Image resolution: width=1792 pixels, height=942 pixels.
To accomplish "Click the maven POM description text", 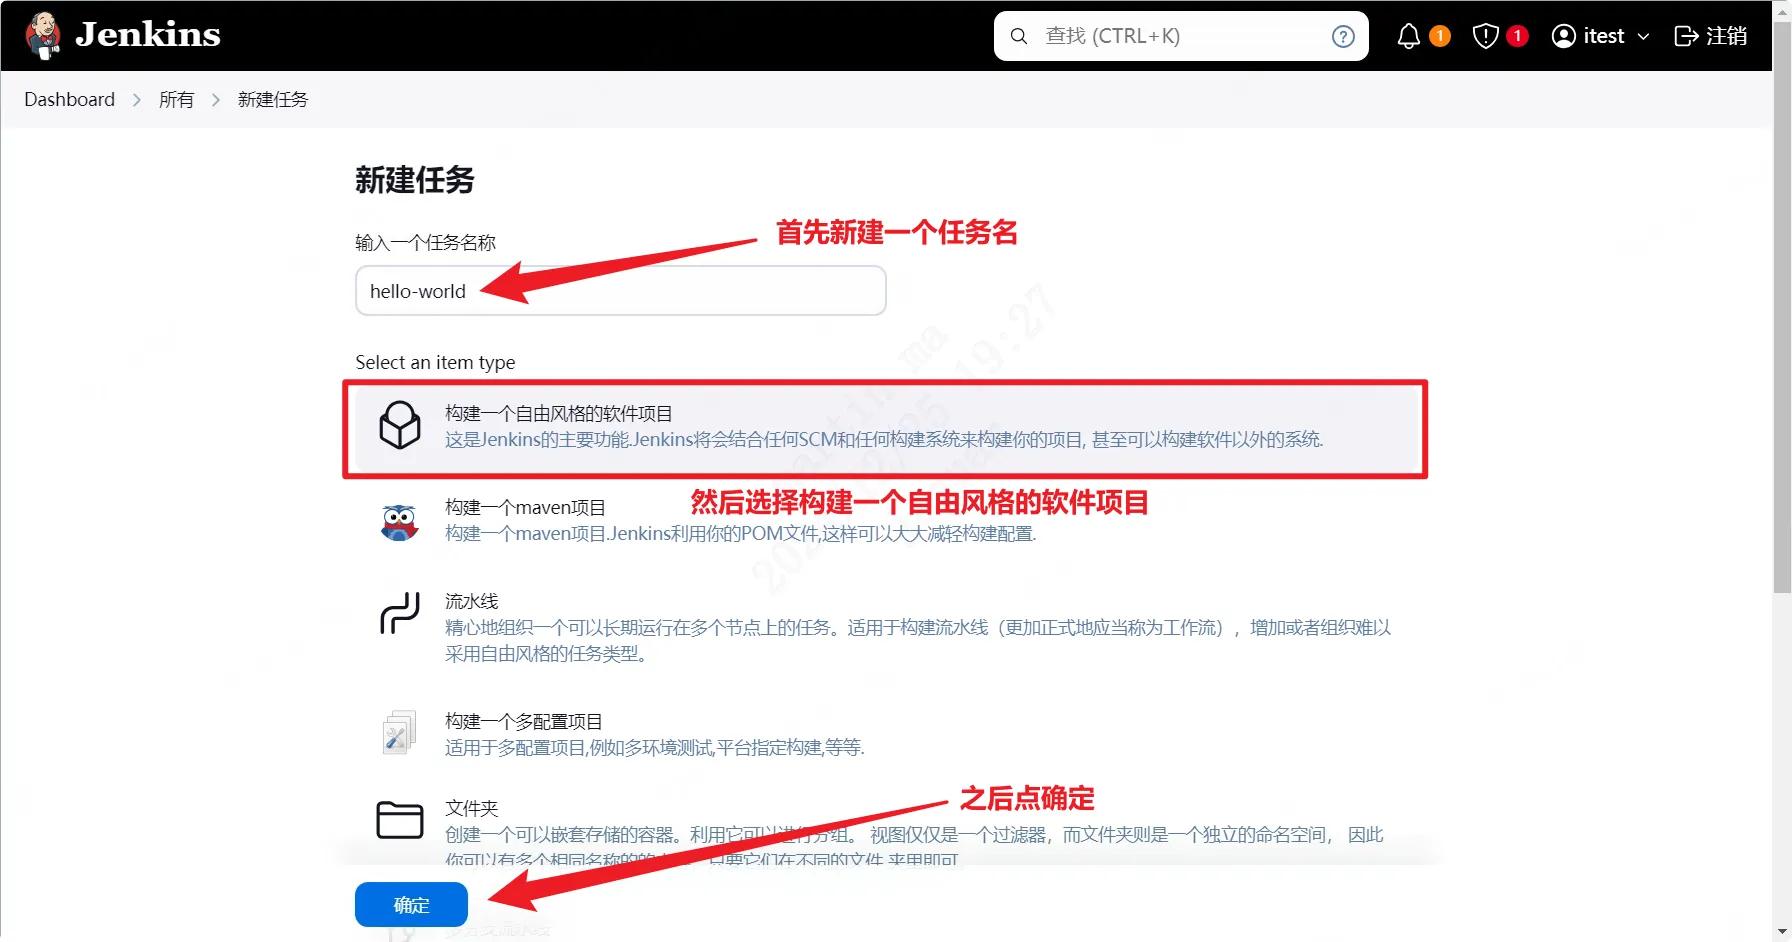I will pos(741,534).
